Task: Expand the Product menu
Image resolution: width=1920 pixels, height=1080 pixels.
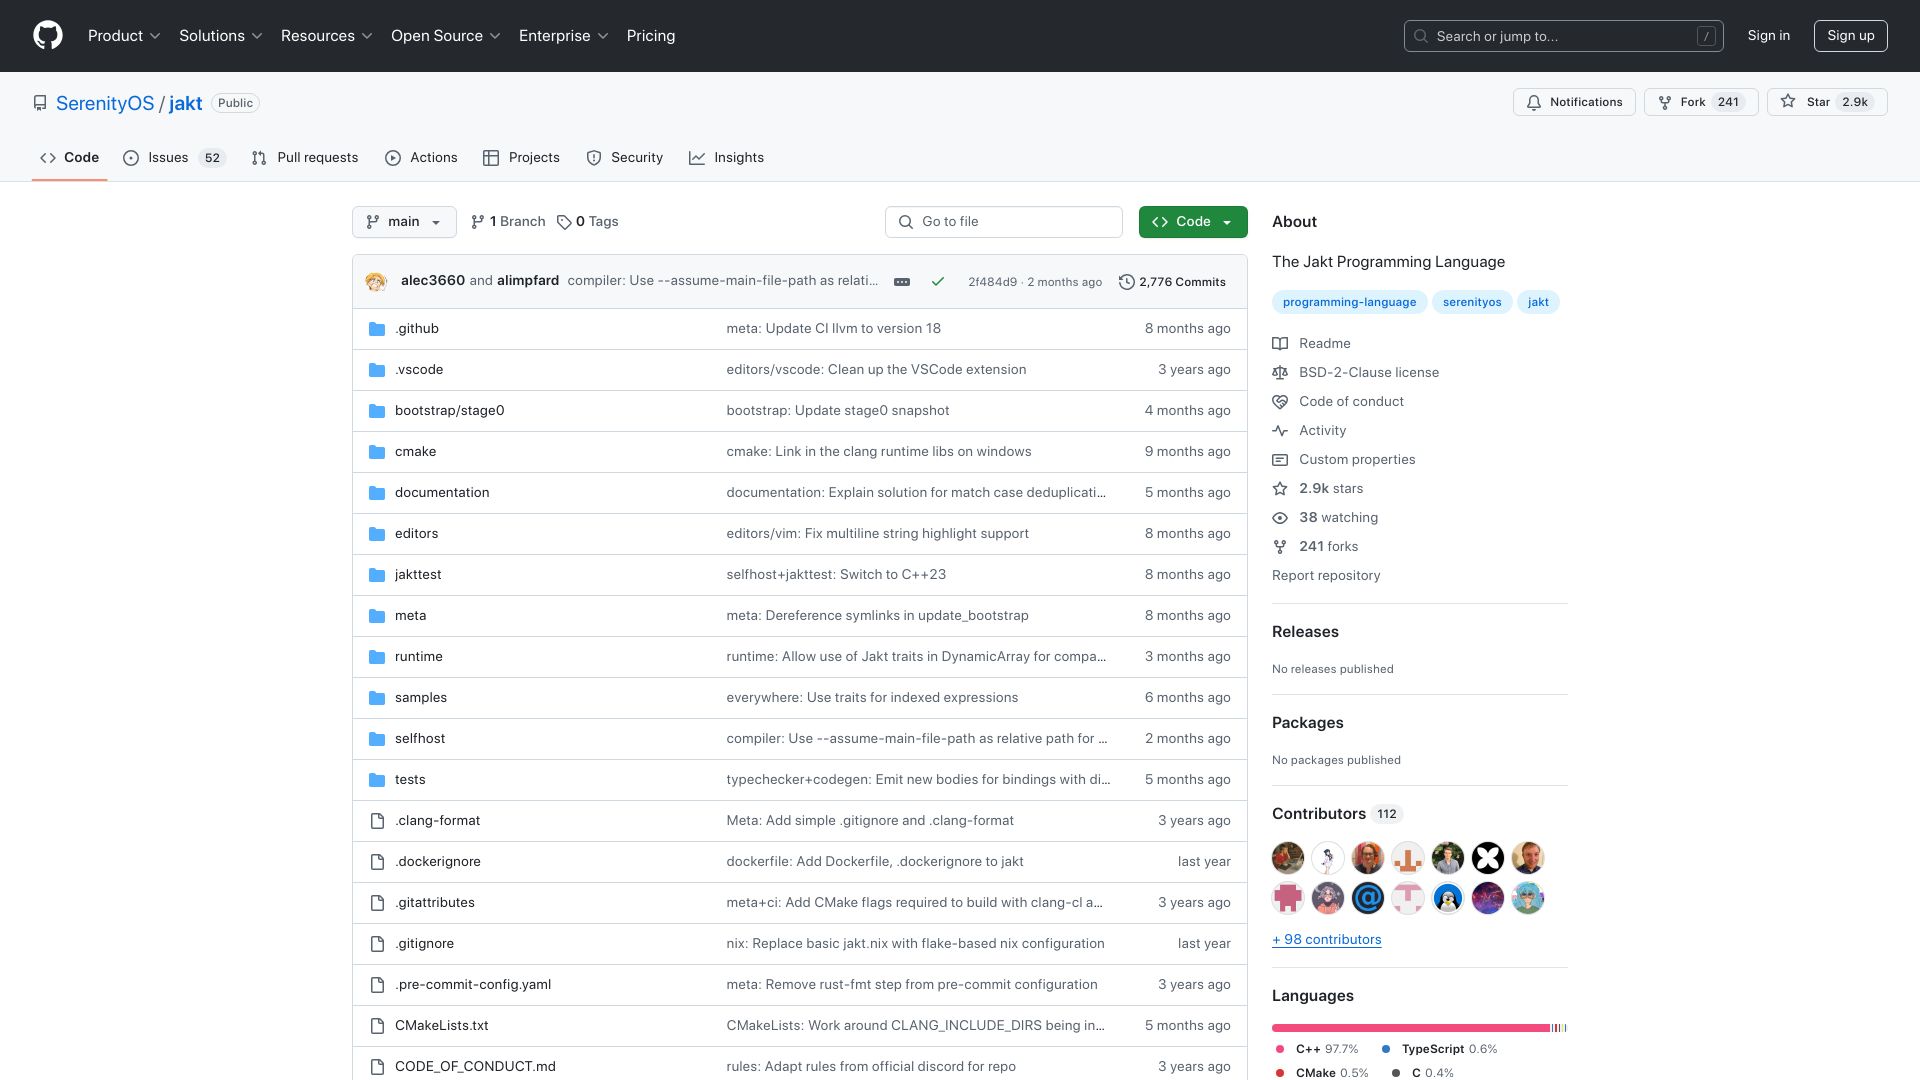Action: pos(124,36)
